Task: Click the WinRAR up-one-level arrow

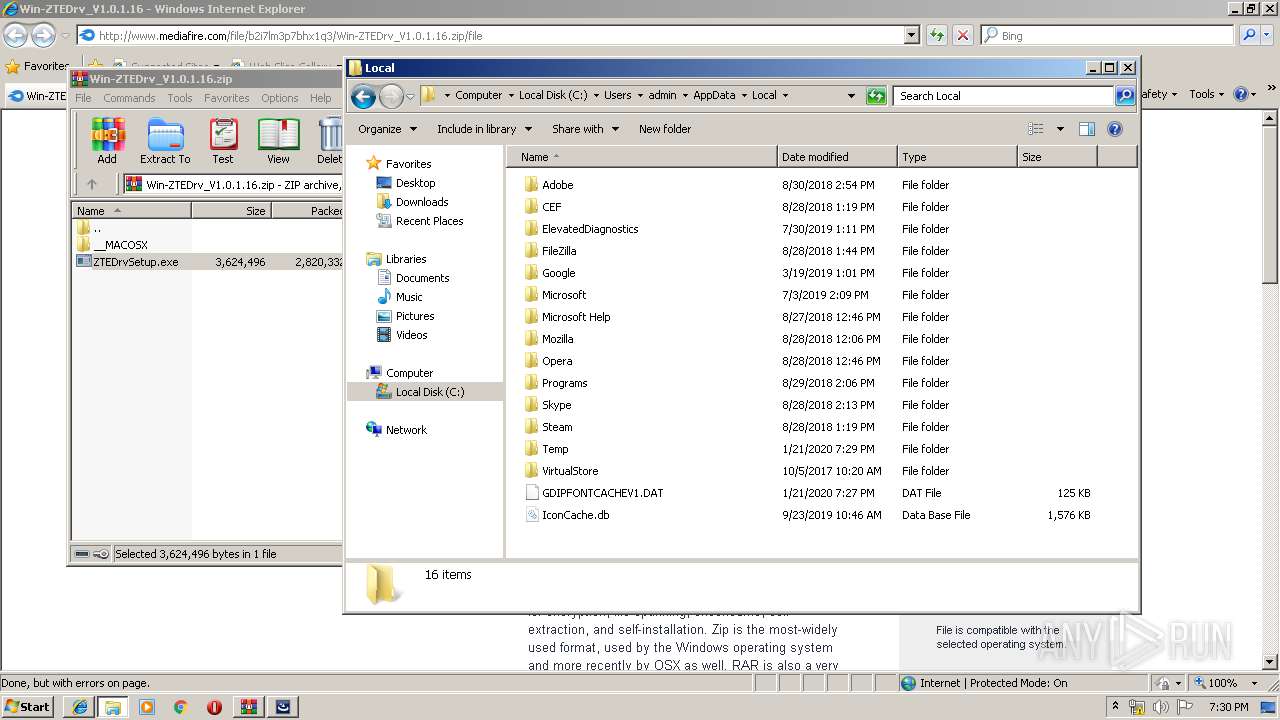Action: (92, 184)
